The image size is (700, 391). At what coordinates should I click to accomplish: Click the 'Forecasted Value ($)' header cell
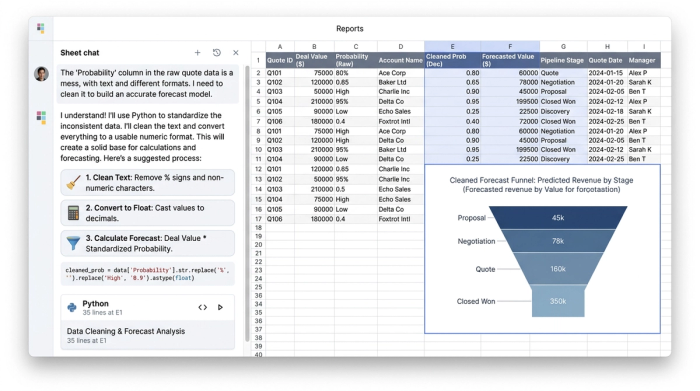(510, 60)
